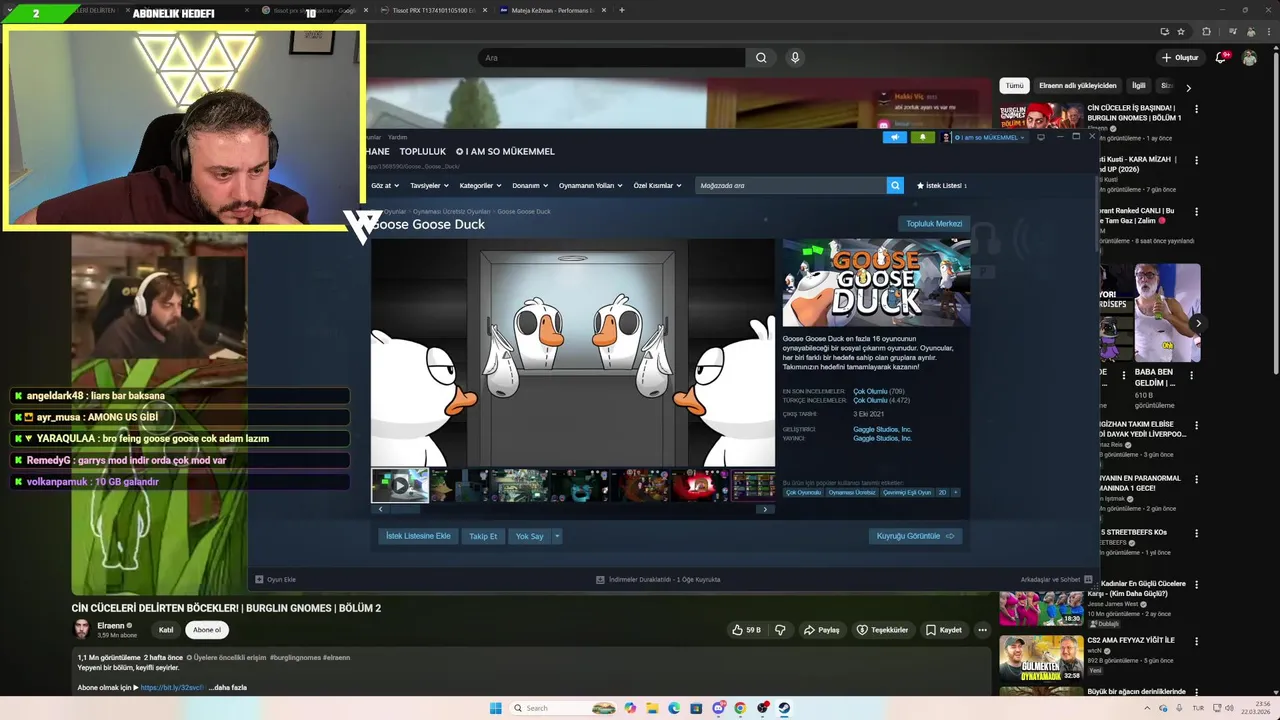
Task: Open Elraenn channel avatar
Action: tap(82, 629)
